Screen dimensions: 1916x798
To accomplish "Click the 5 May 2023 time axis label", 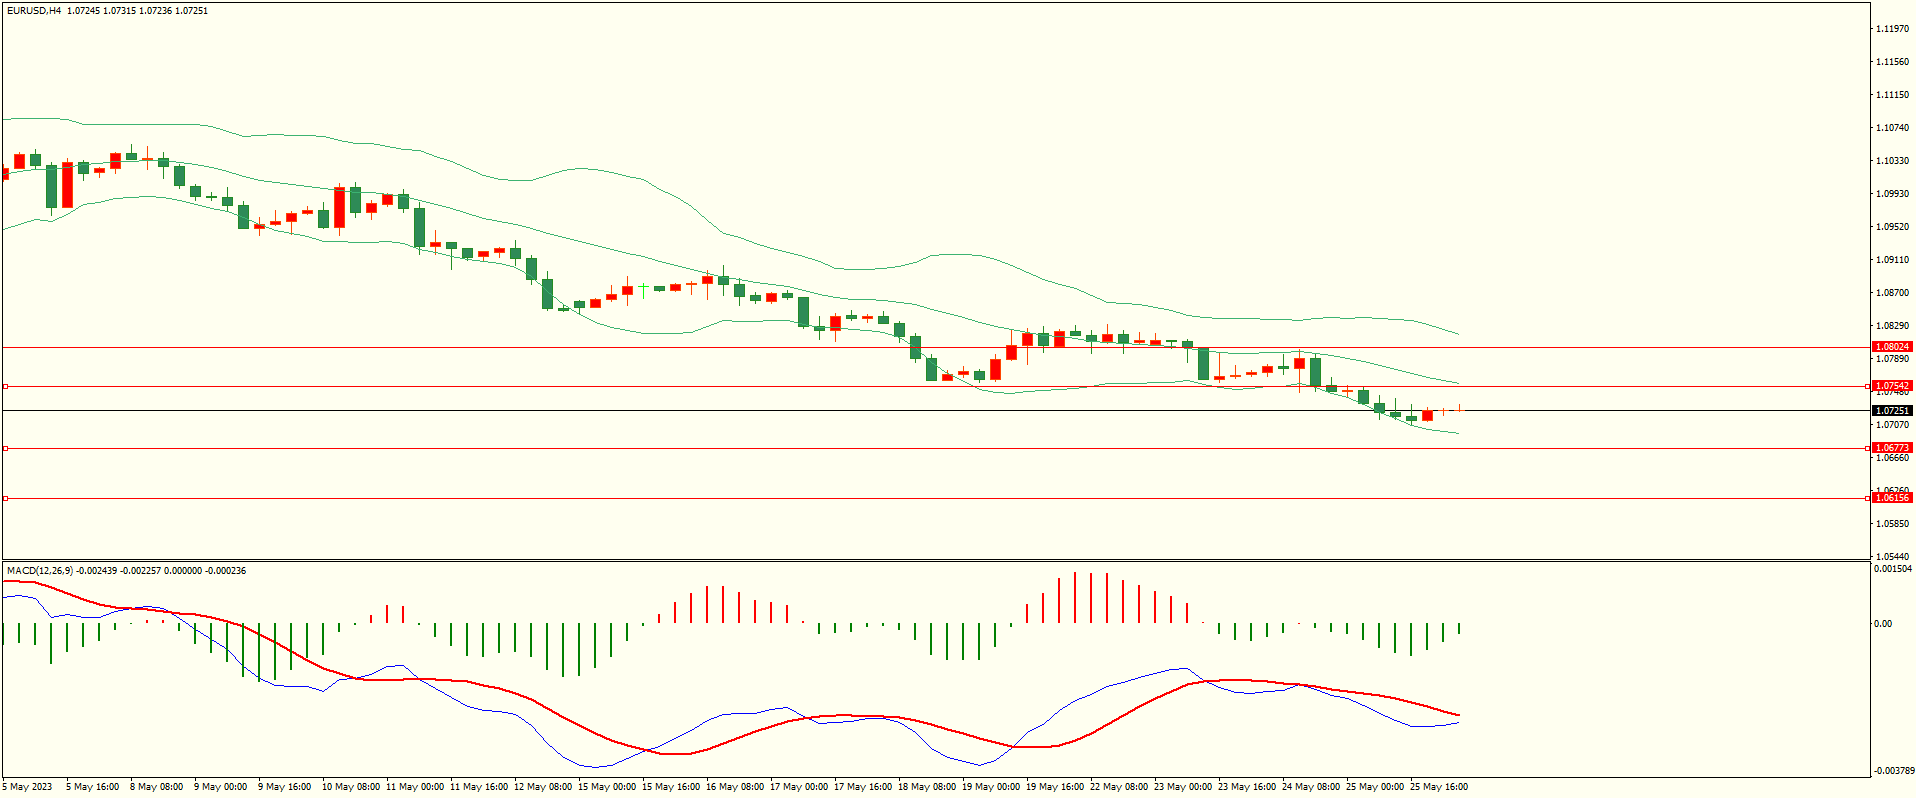I will pyautogui.click(x=27, y=787).
